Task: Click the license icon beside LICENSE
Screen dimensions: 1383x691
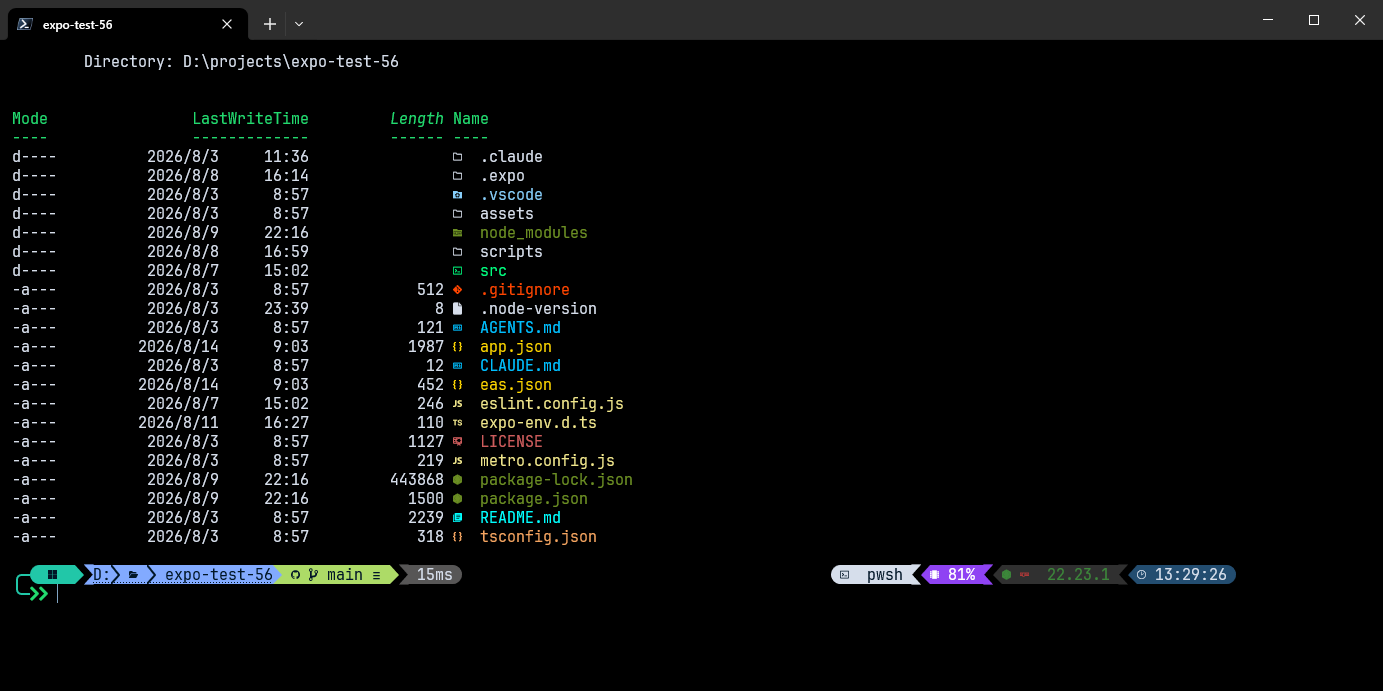Action: point(457,442)
